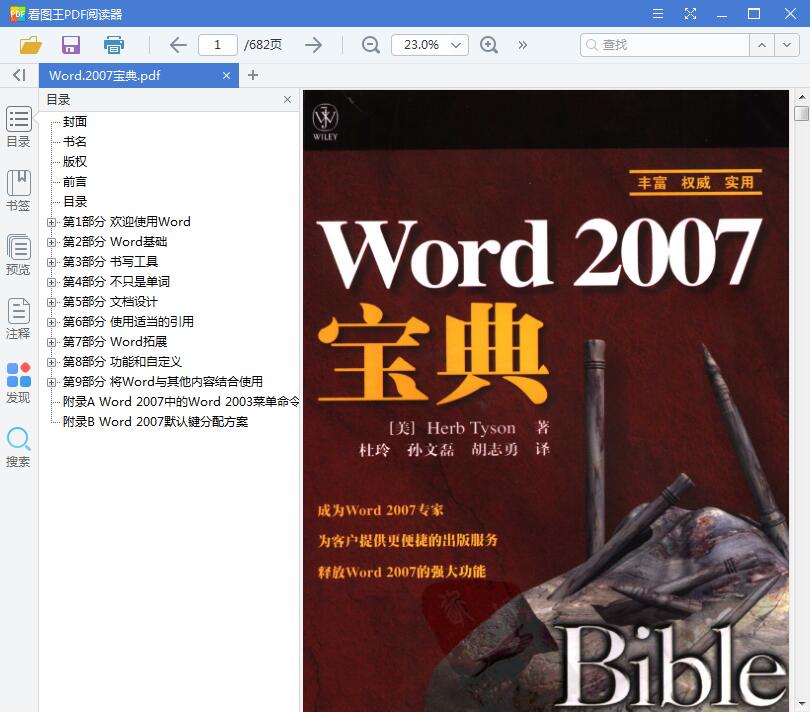Select 书名 in the outline
Image resolution: width=810 pixels, height=712 pixels.
tap(75, 142)
